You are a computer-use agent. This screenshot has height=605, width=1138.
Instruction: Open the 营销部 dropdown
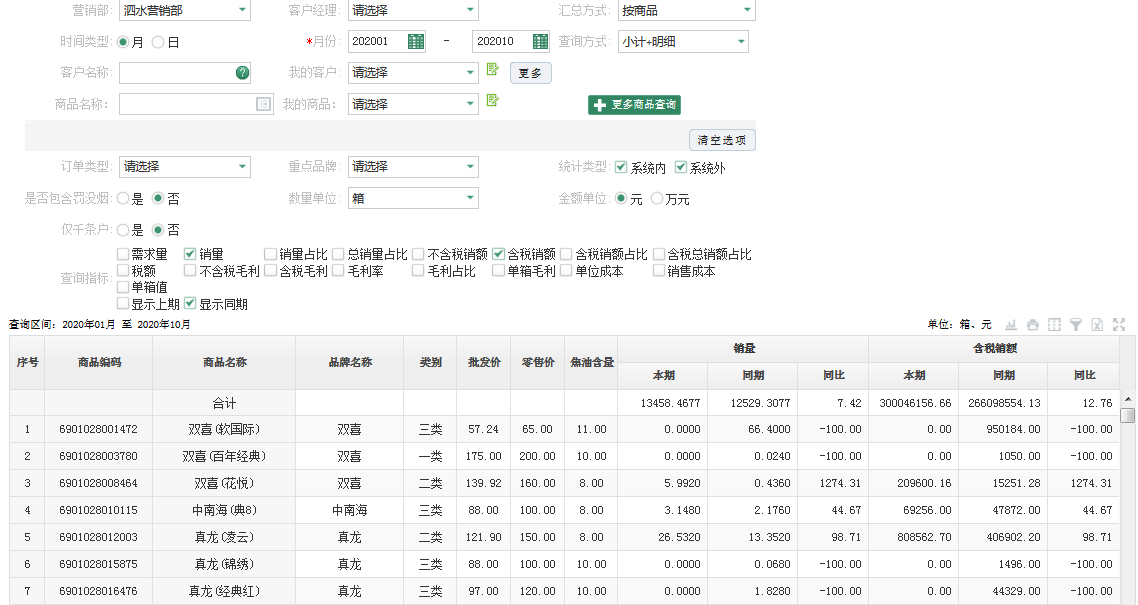(x=185, y=10)
